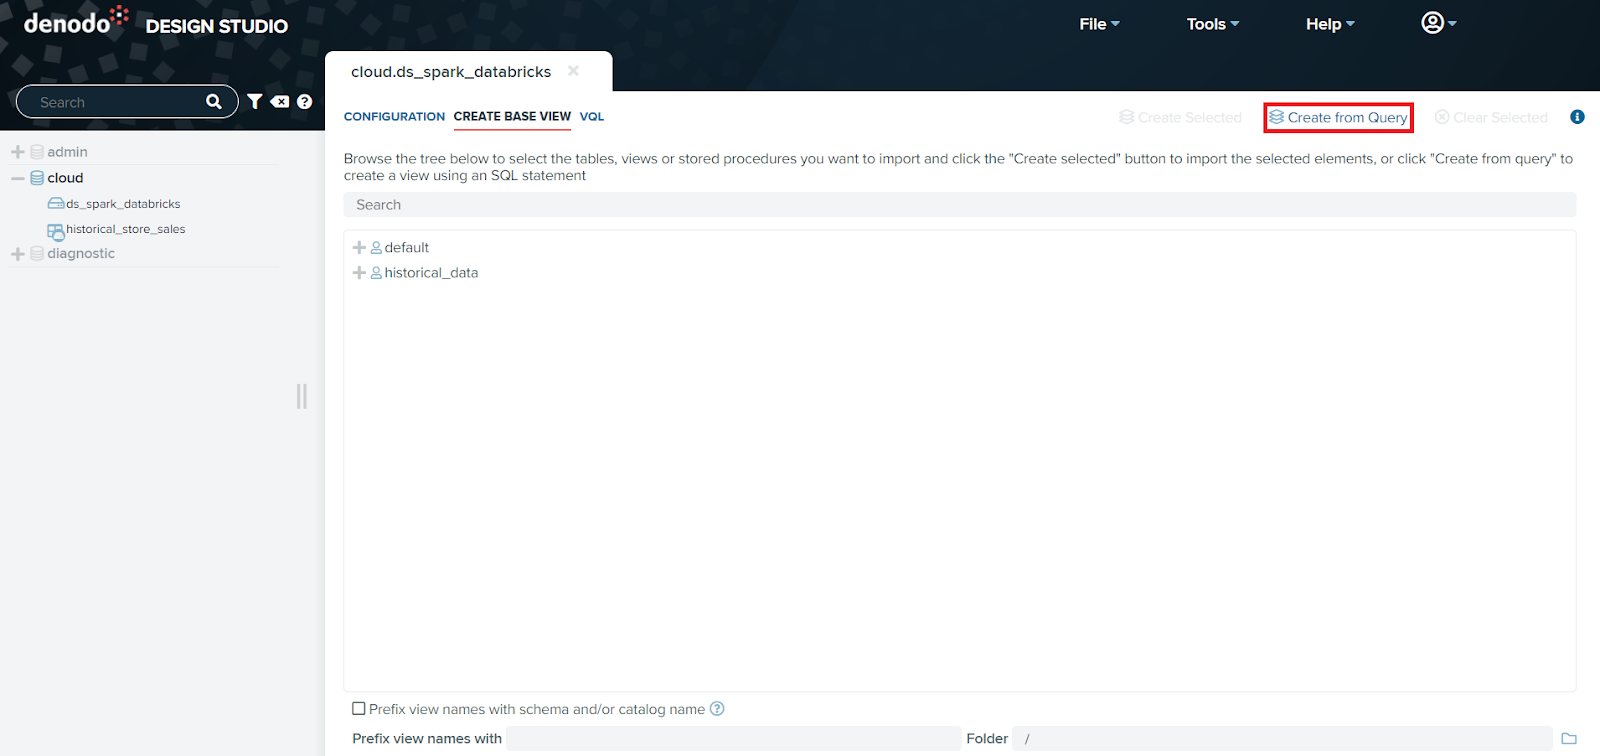
Task: Open help for prefix view names option
Action: pos(717,708)
